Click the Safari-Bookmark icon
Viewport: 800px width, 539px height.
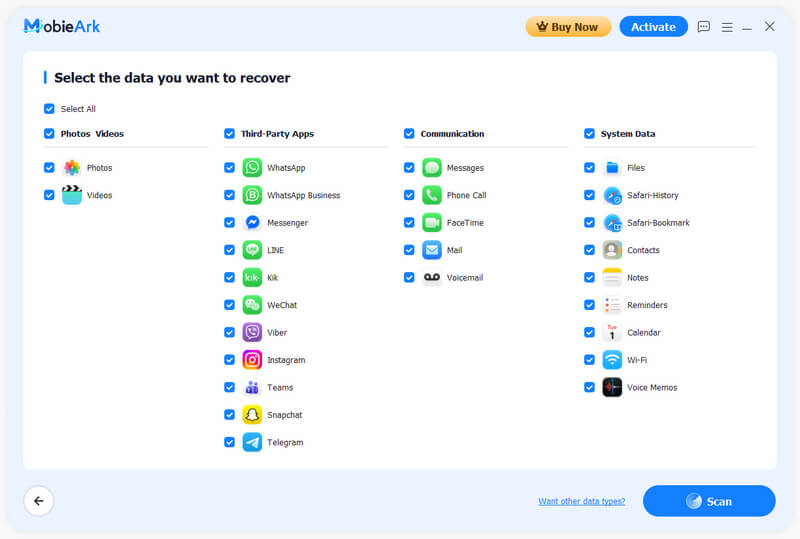pos(612,223)
